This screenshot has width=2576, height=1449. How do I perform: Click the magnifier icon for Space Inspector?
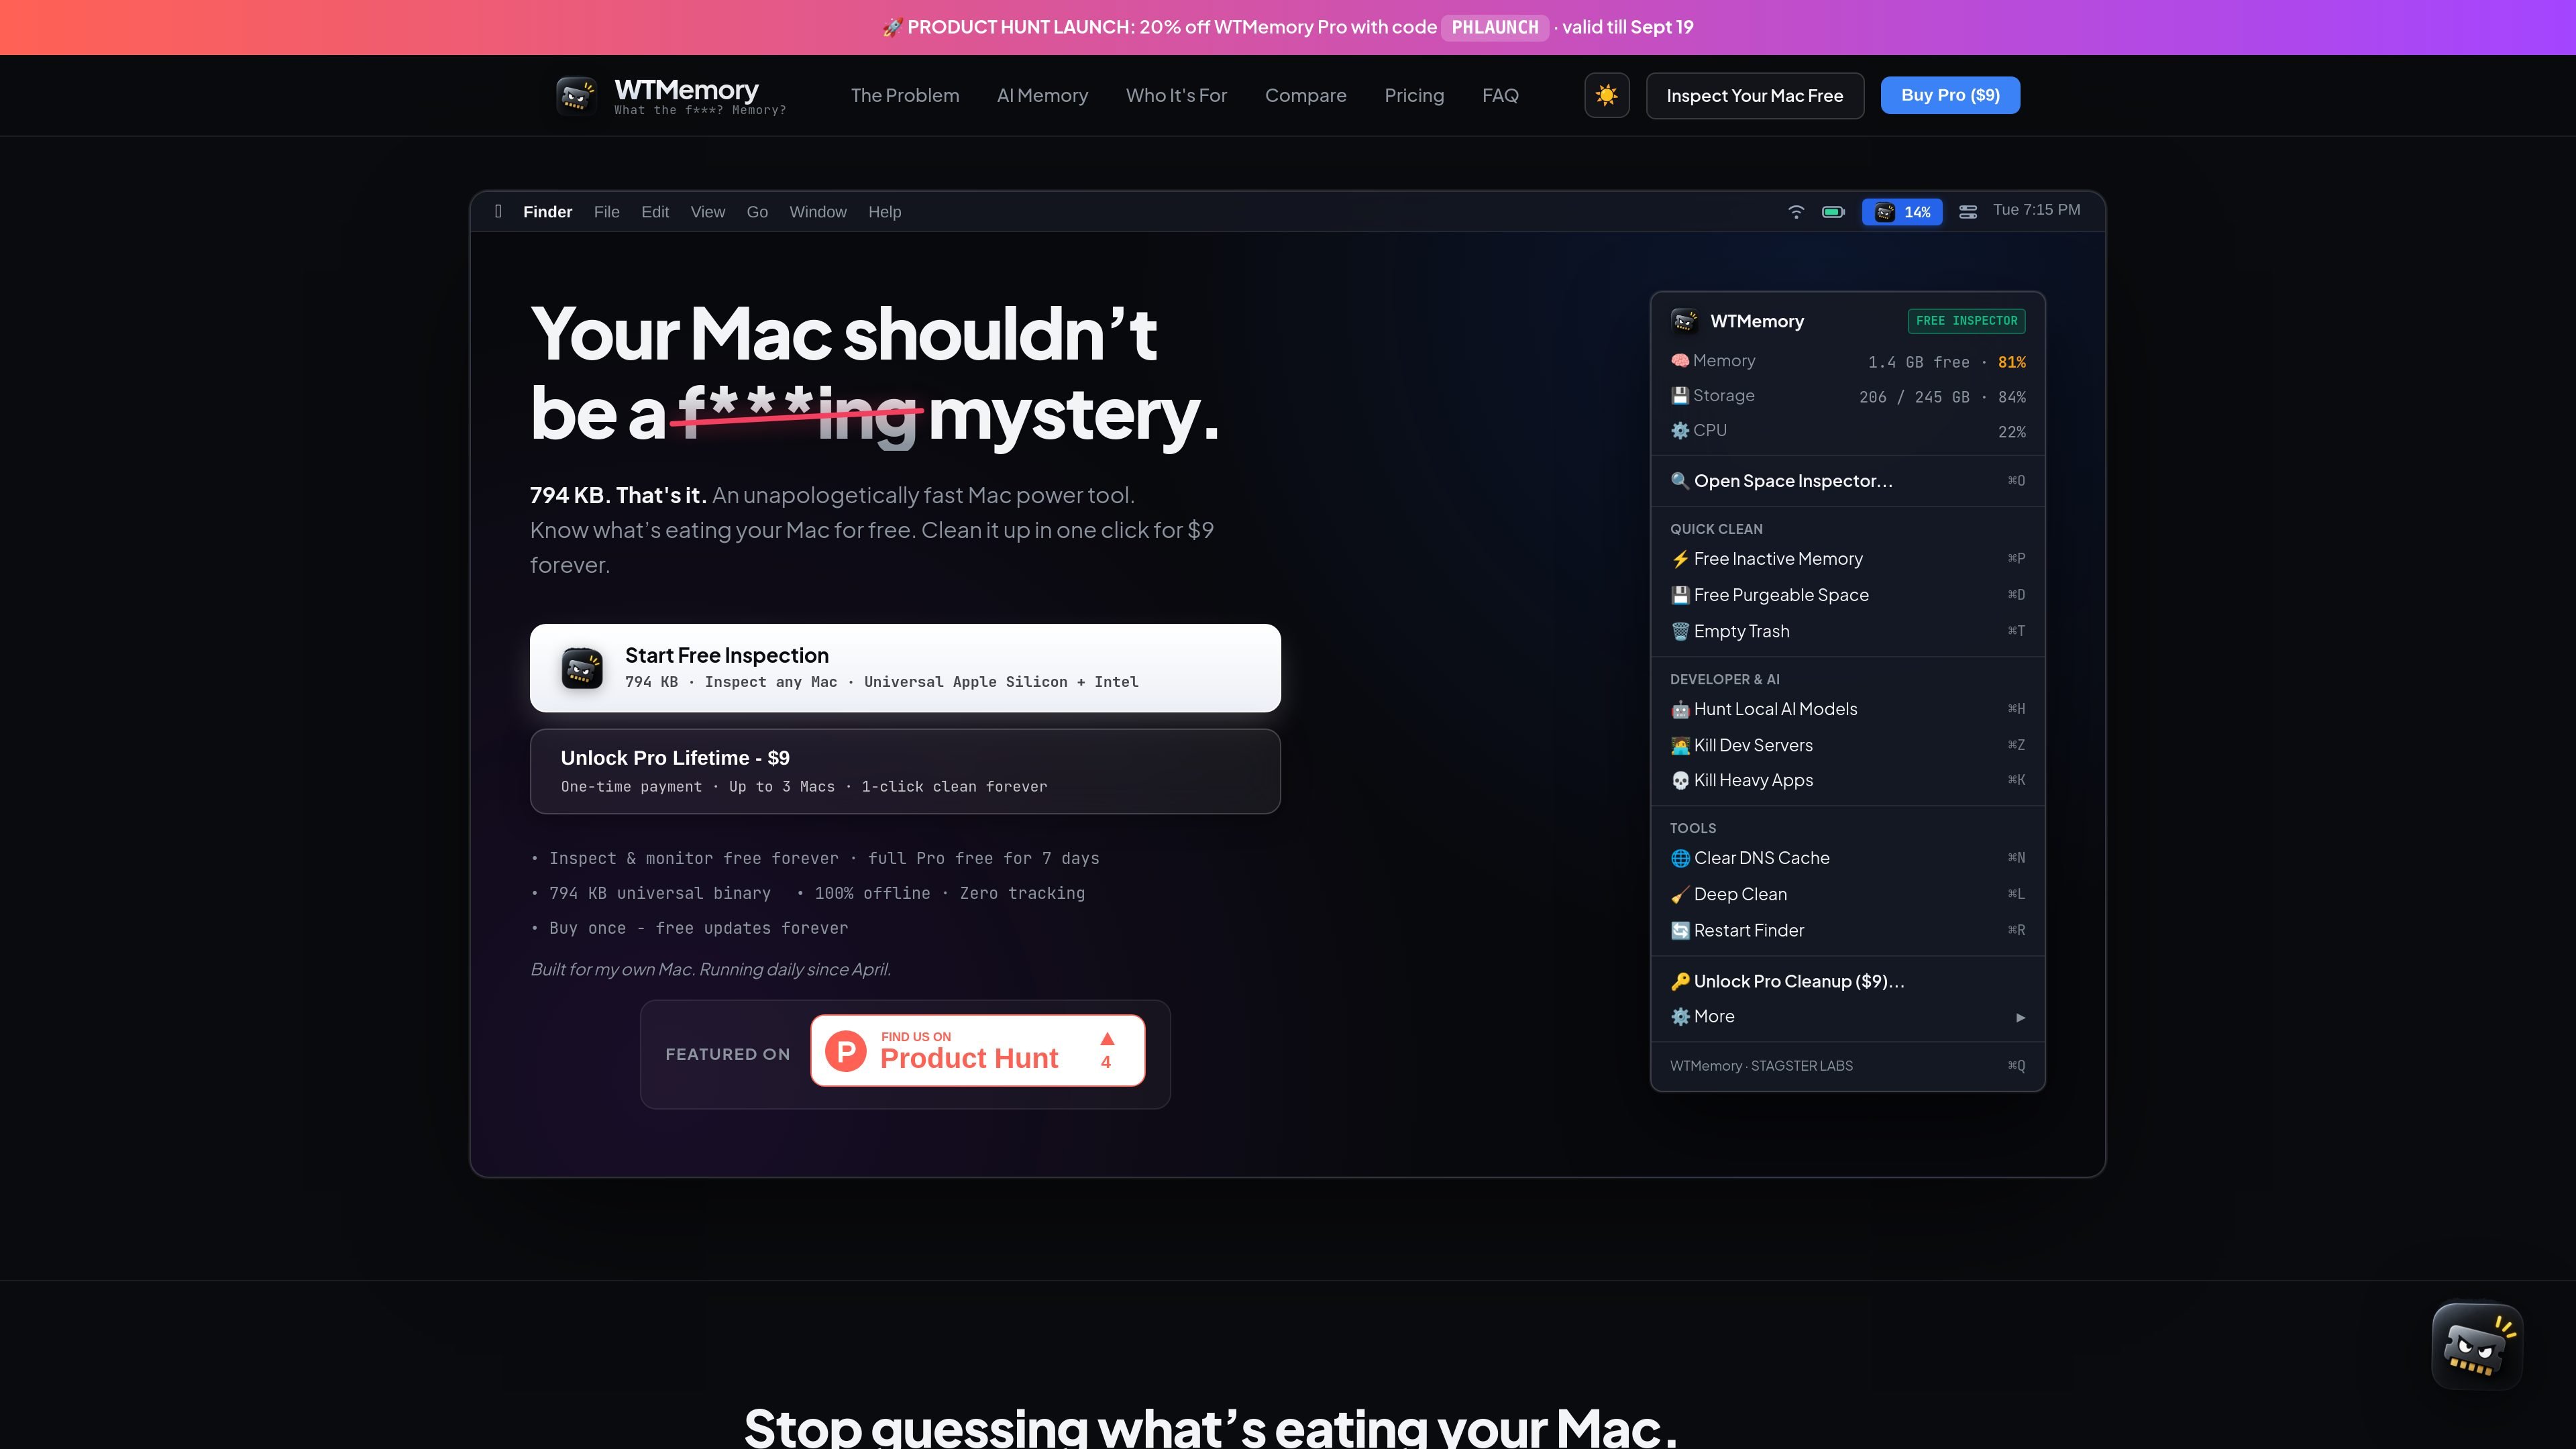tap(1680, 481)
